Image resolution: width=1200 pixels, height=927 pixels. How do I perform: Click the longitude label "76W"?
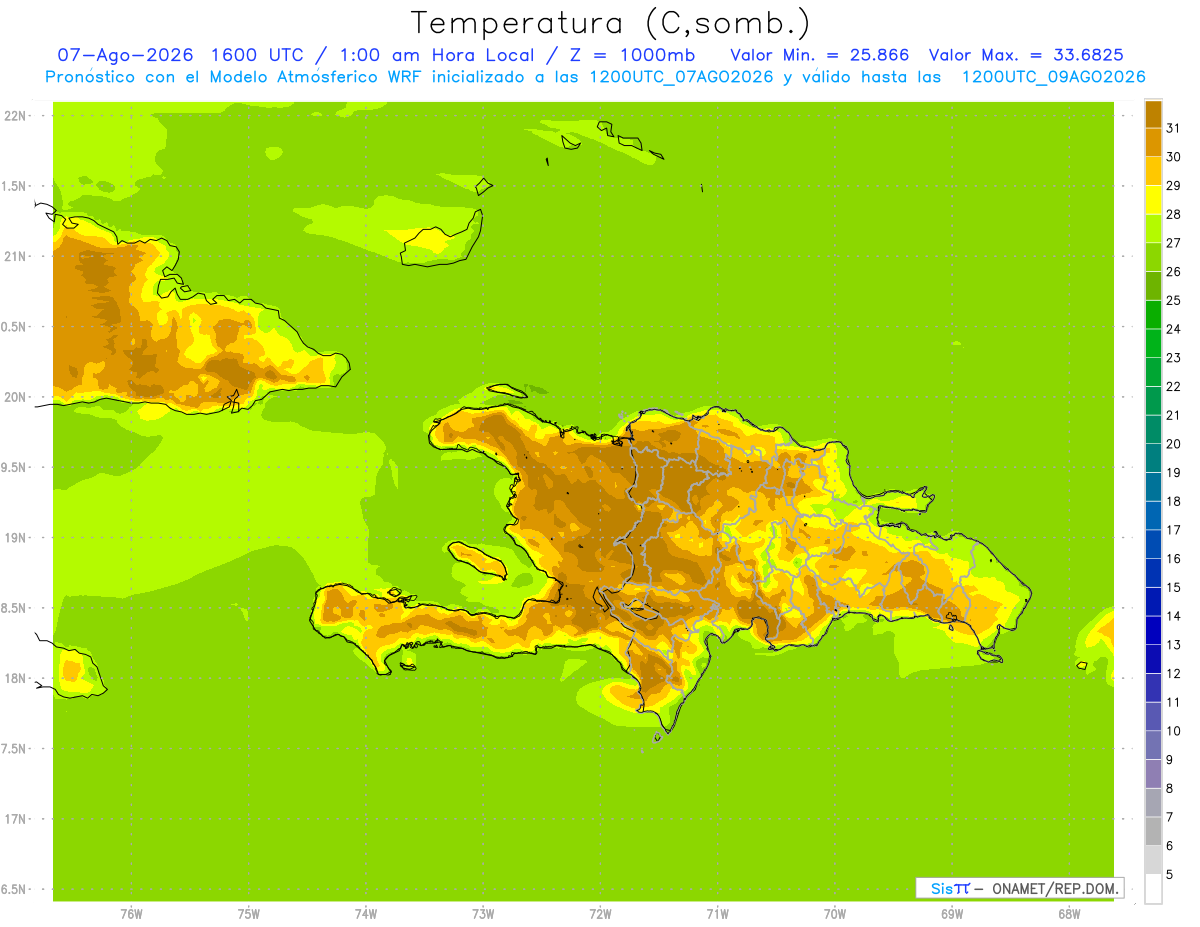131,914
